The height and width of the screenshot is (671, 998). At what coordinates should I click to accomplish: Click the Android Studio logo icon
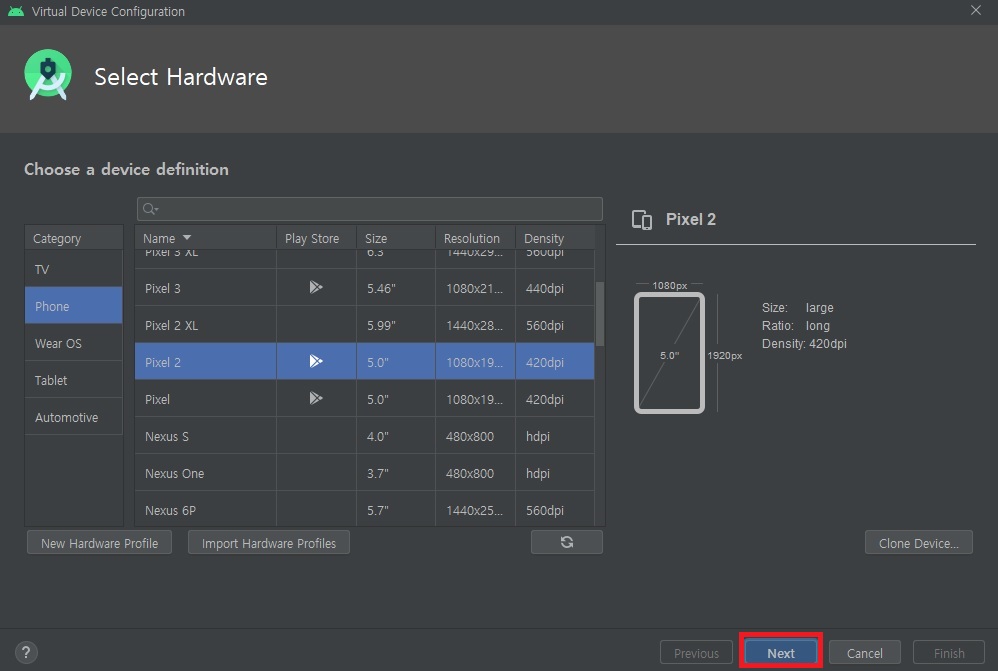point(48,74)
